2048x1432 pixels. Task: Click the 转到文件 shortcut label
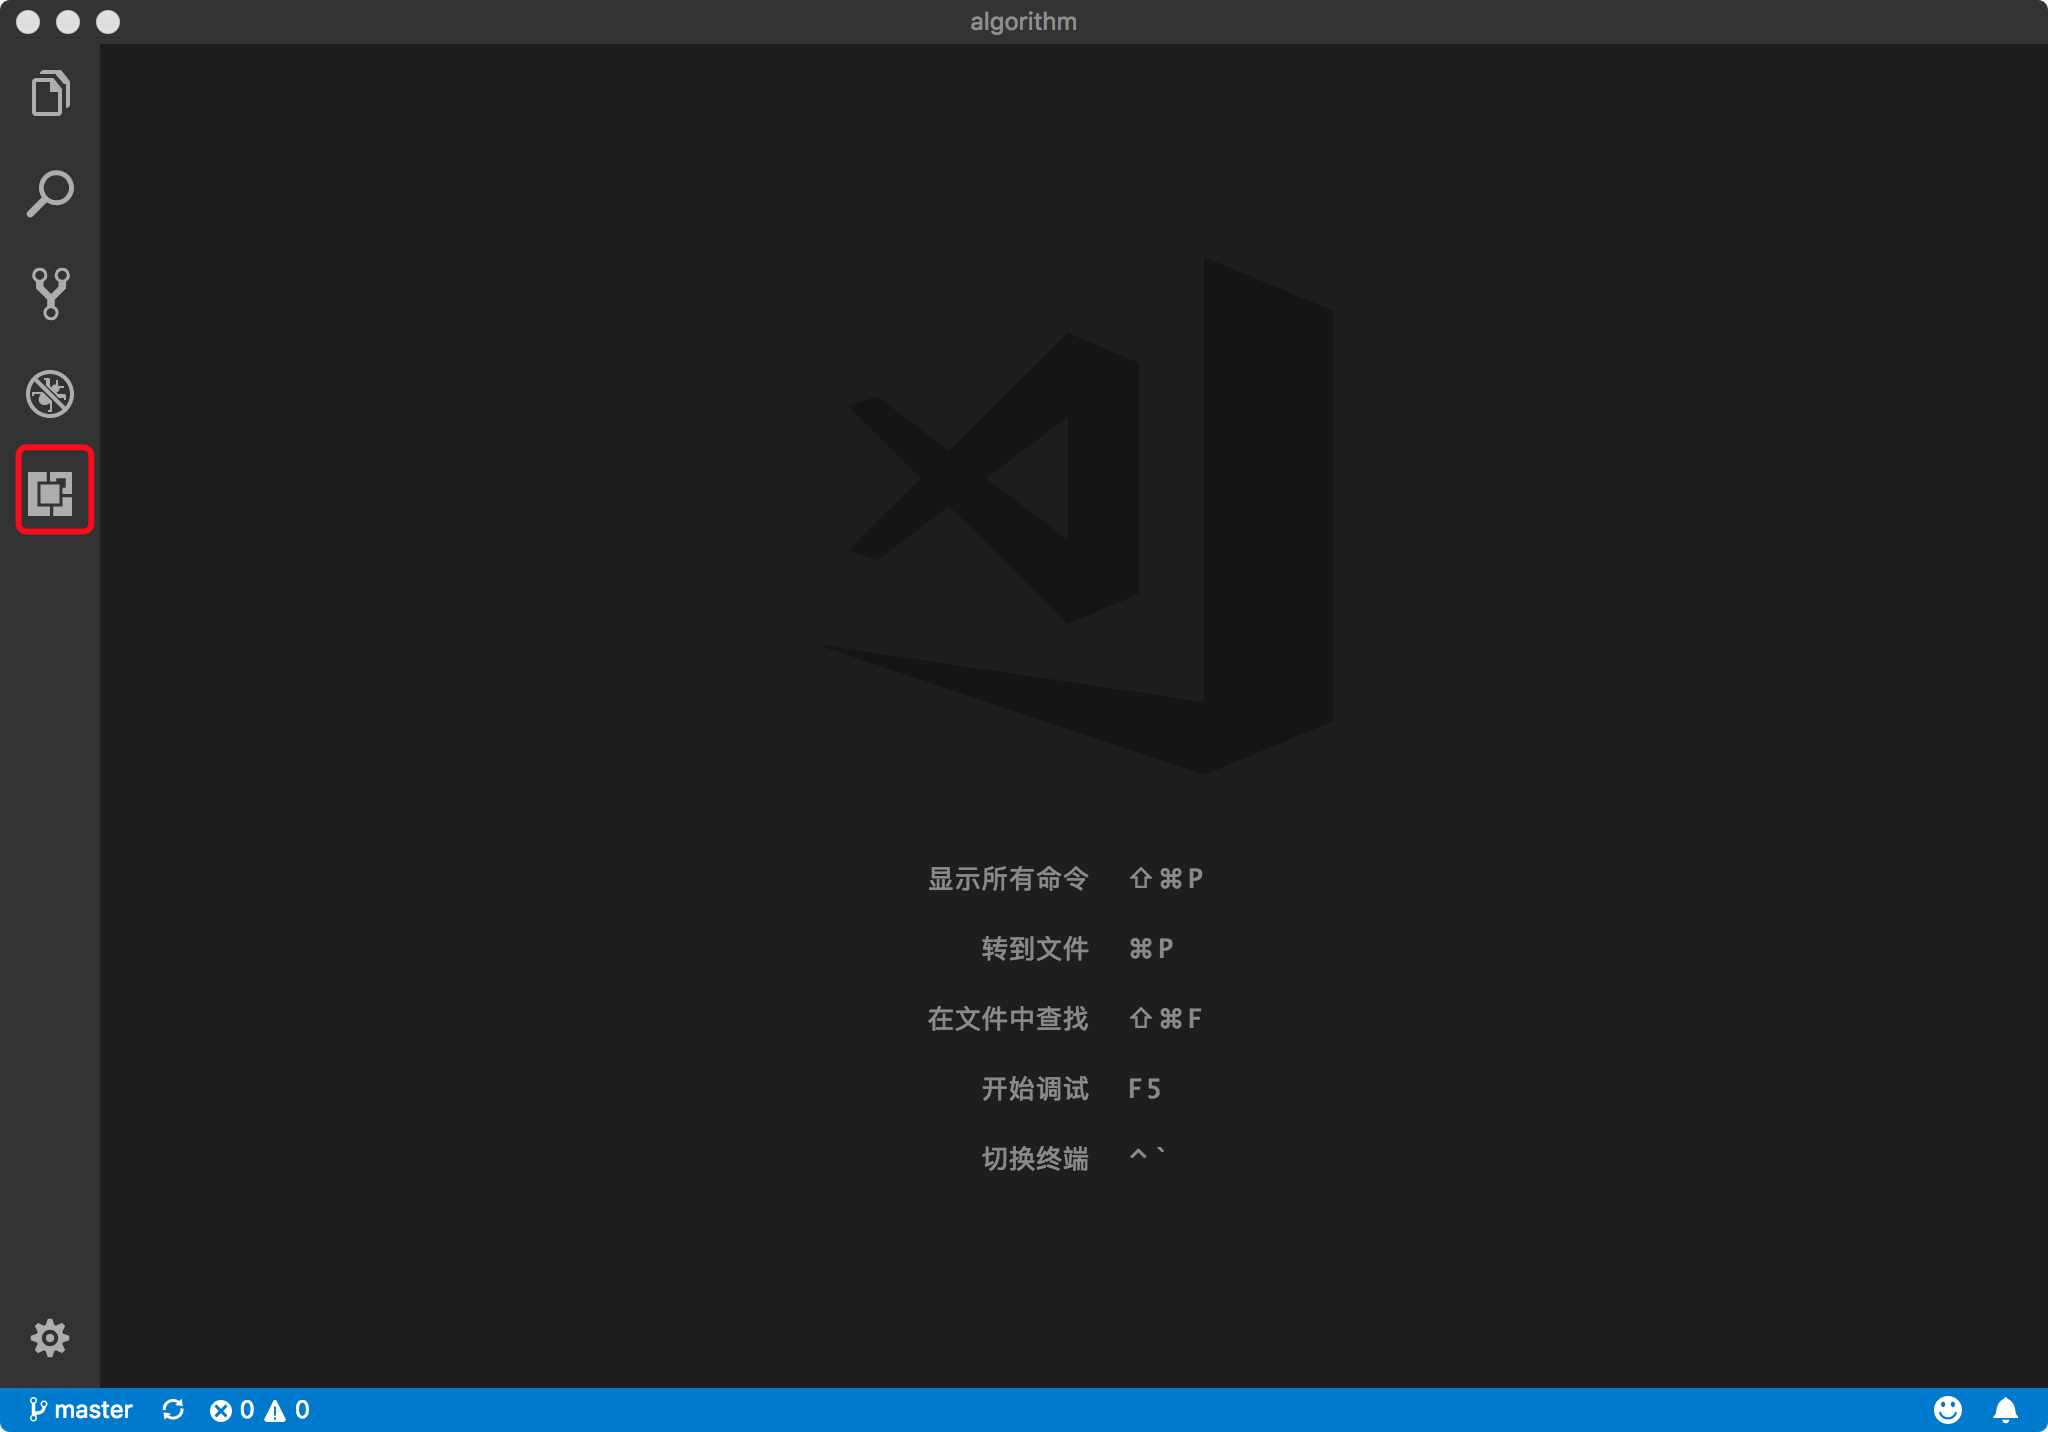pyautogui.click(x=1034, y=949)
